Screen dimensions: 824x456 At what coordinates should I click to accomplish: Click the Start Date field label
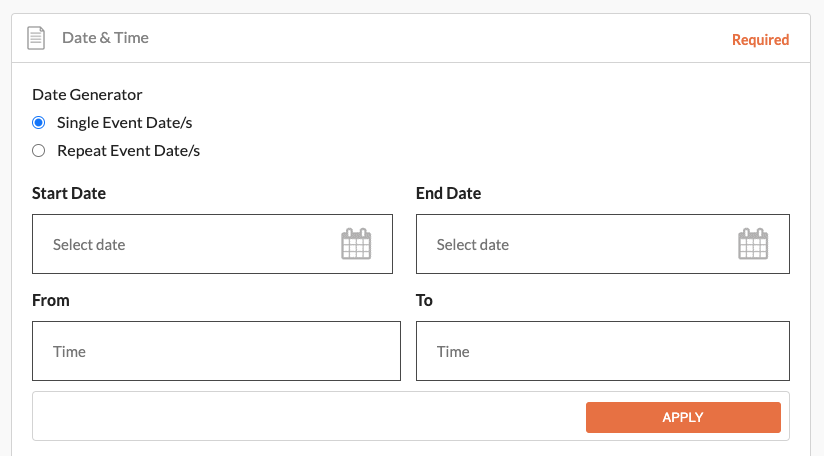click(x=69, y=193)
